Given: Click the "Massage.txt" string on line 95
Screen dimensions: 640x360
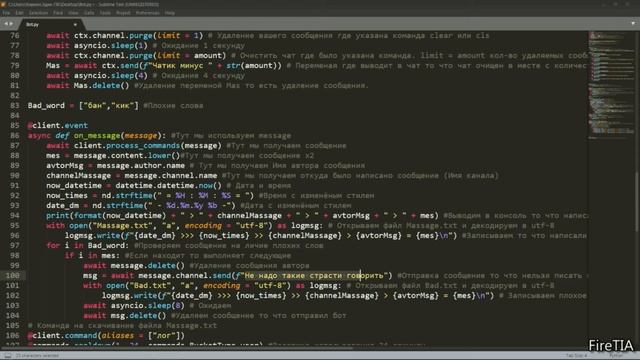Looking at the screenshot, I should tap(124, 225).
